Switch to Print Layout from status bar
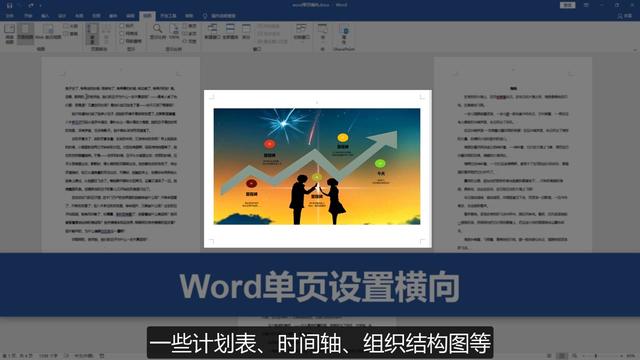640x360 pixels. click(x=562, y=356)
